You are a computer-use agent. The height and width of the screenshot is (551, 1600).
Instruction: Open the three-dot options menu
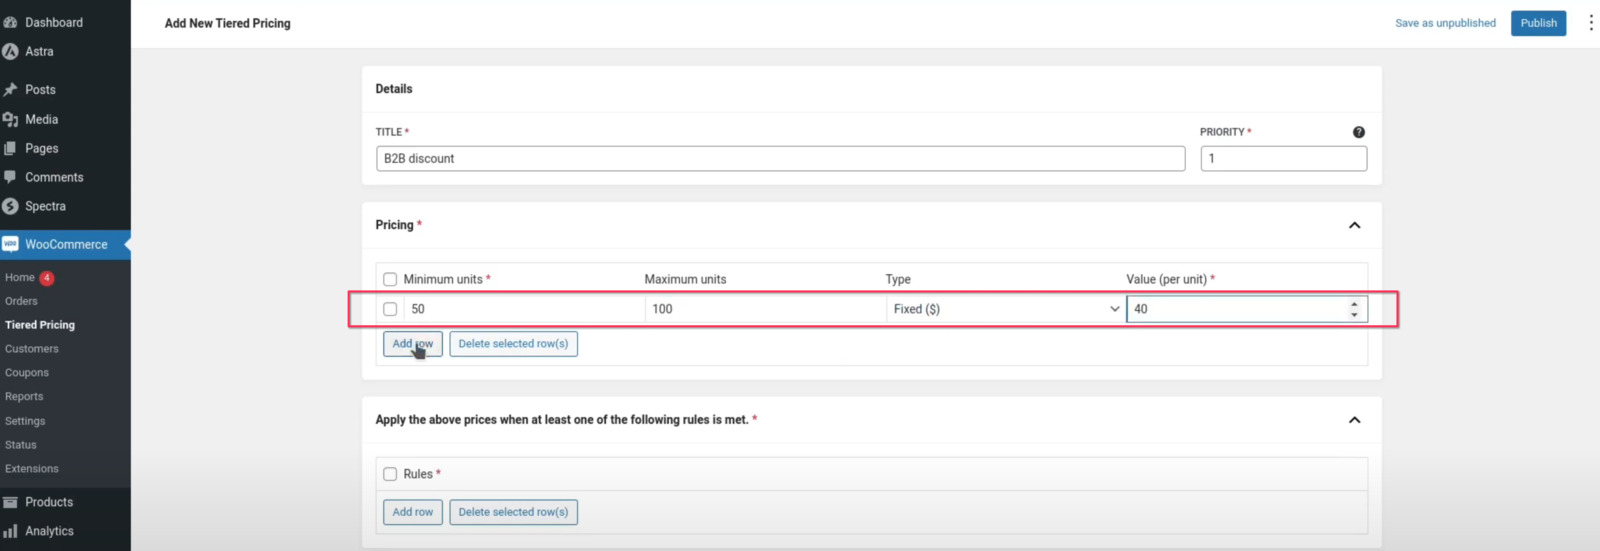pyautogui.click(x=1590, y=23)
